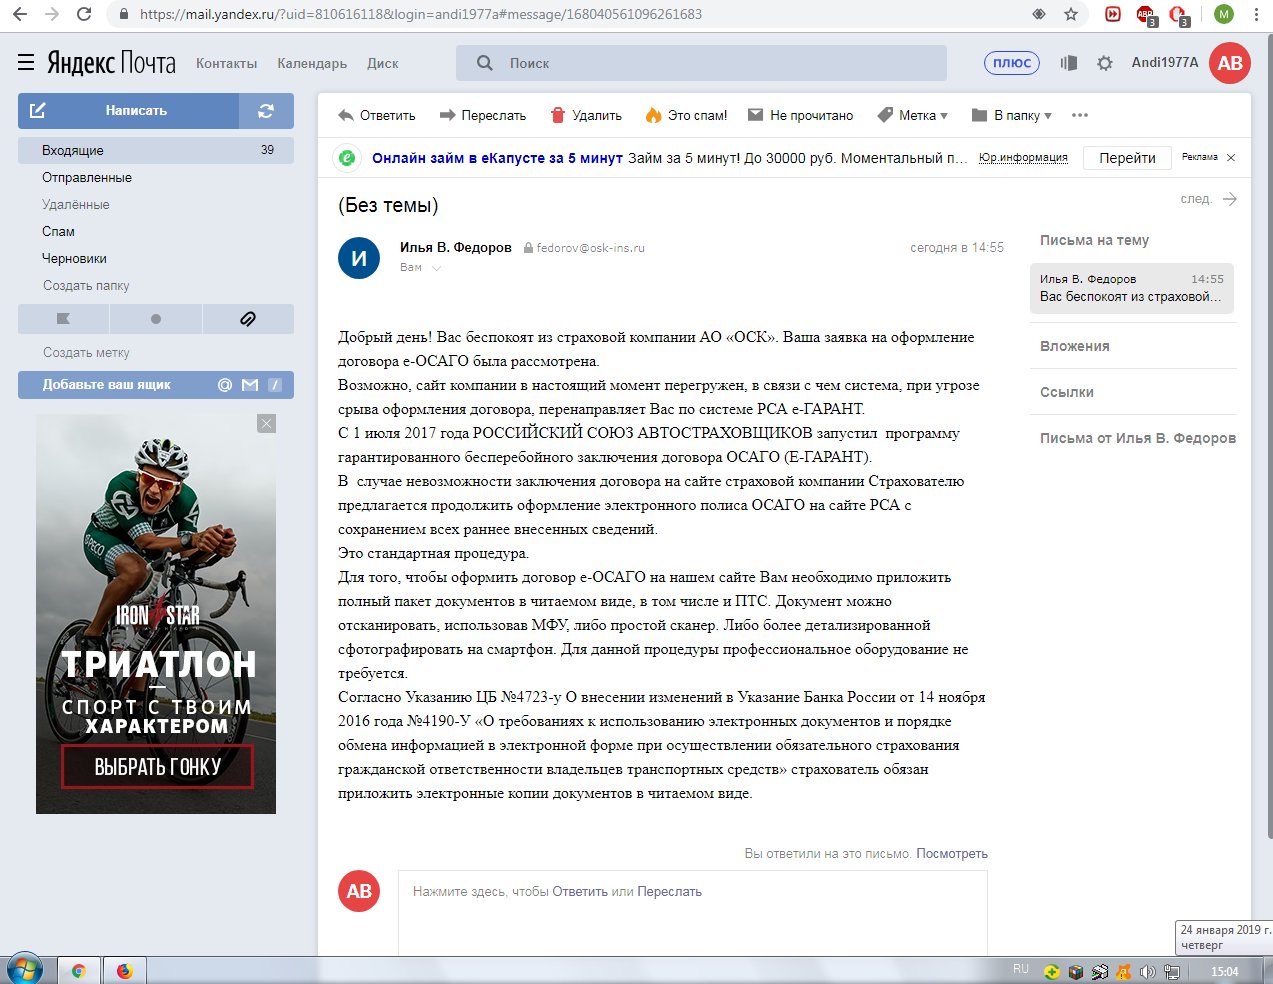Click the taskbar clock 15:04
The image size is (1273, 984).
point(1224,971)
